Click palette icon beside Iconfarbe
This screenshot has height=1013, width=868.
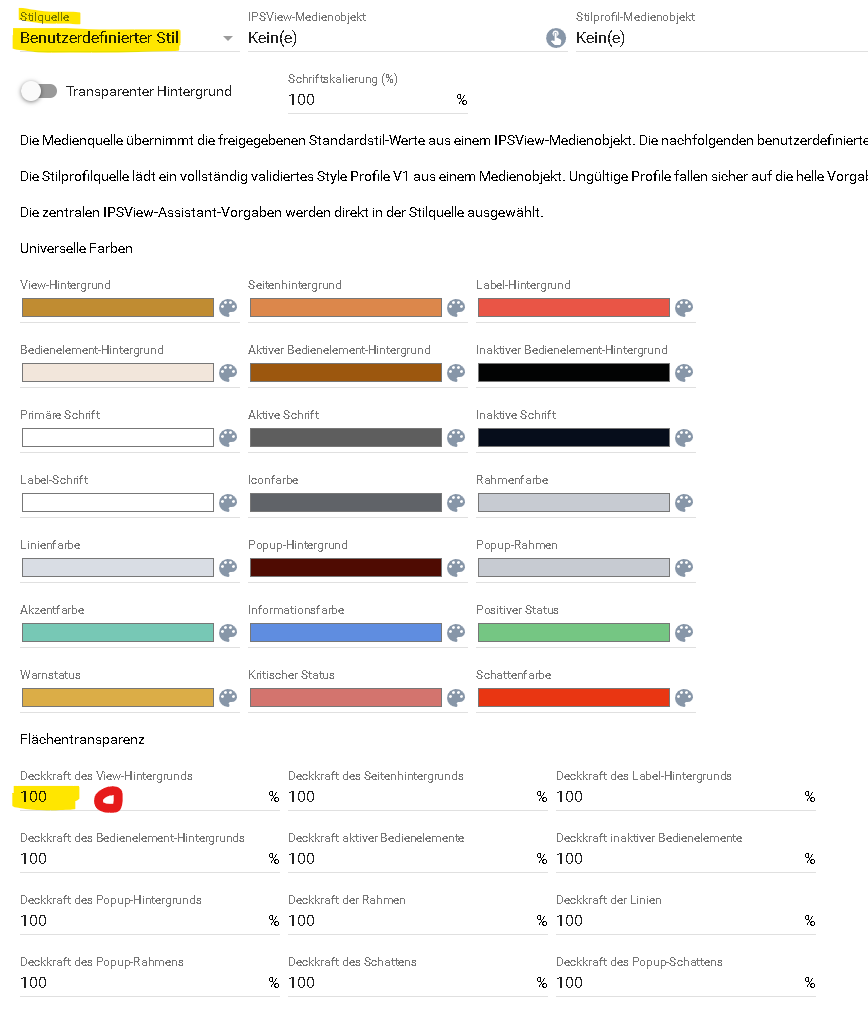(x=456, y=503)
